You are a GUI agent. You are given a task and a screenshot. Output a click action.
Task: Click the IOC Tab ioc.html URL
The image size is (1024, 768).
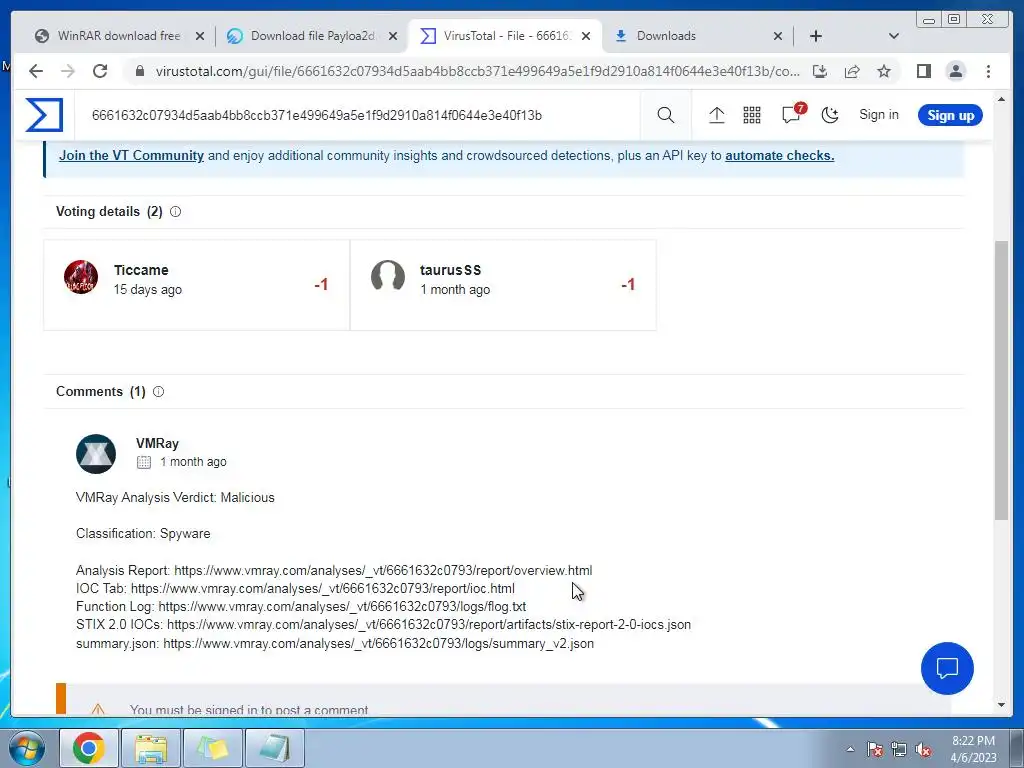[323, 588]
